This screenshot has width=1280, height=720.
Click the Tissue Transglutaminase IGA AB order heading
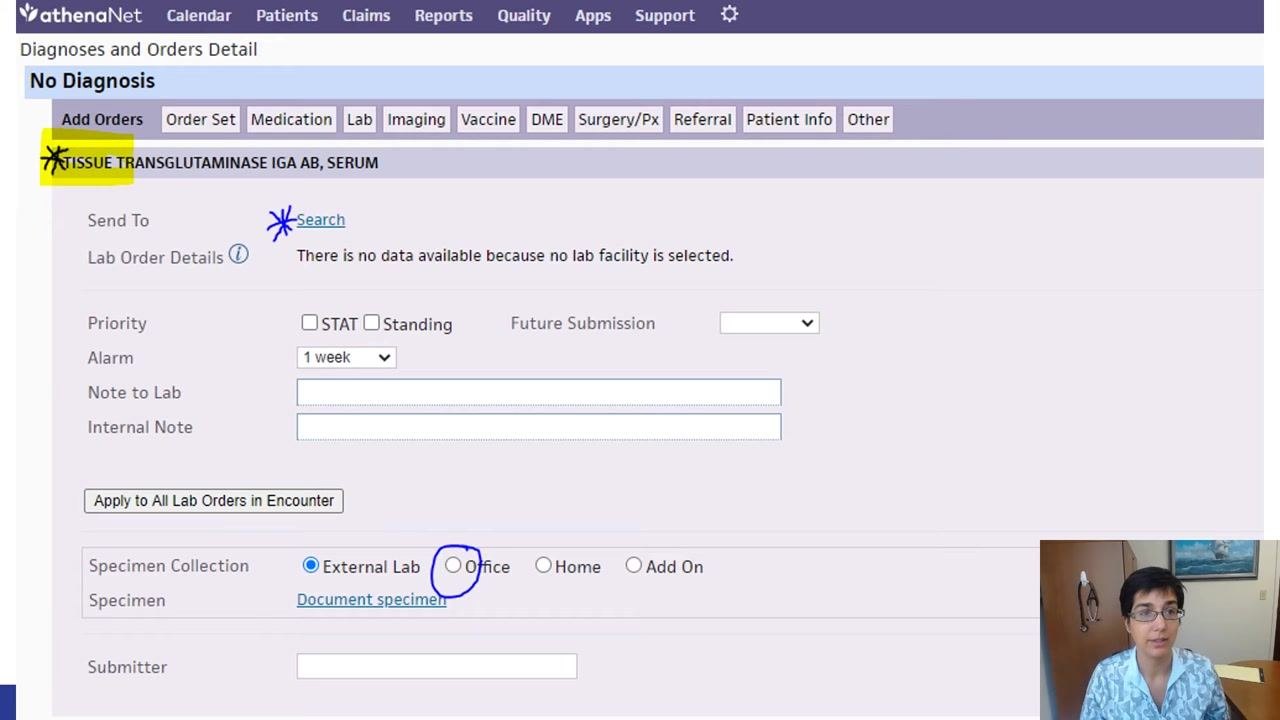point(219,162)
